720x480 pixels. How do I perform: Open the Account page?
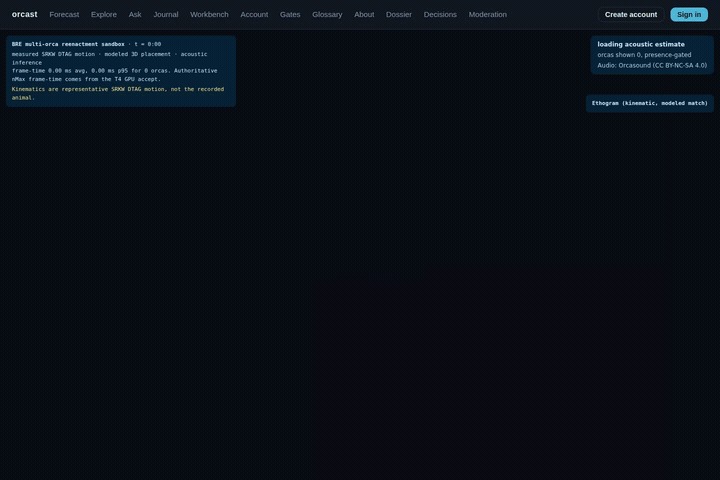(254, 14)
